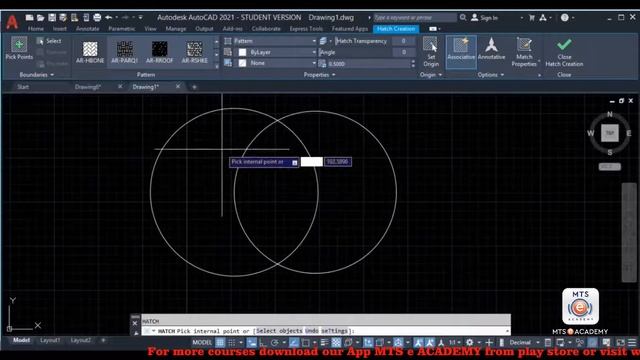
Task: Click the Save quick access icon
Action: coord(52,18)
